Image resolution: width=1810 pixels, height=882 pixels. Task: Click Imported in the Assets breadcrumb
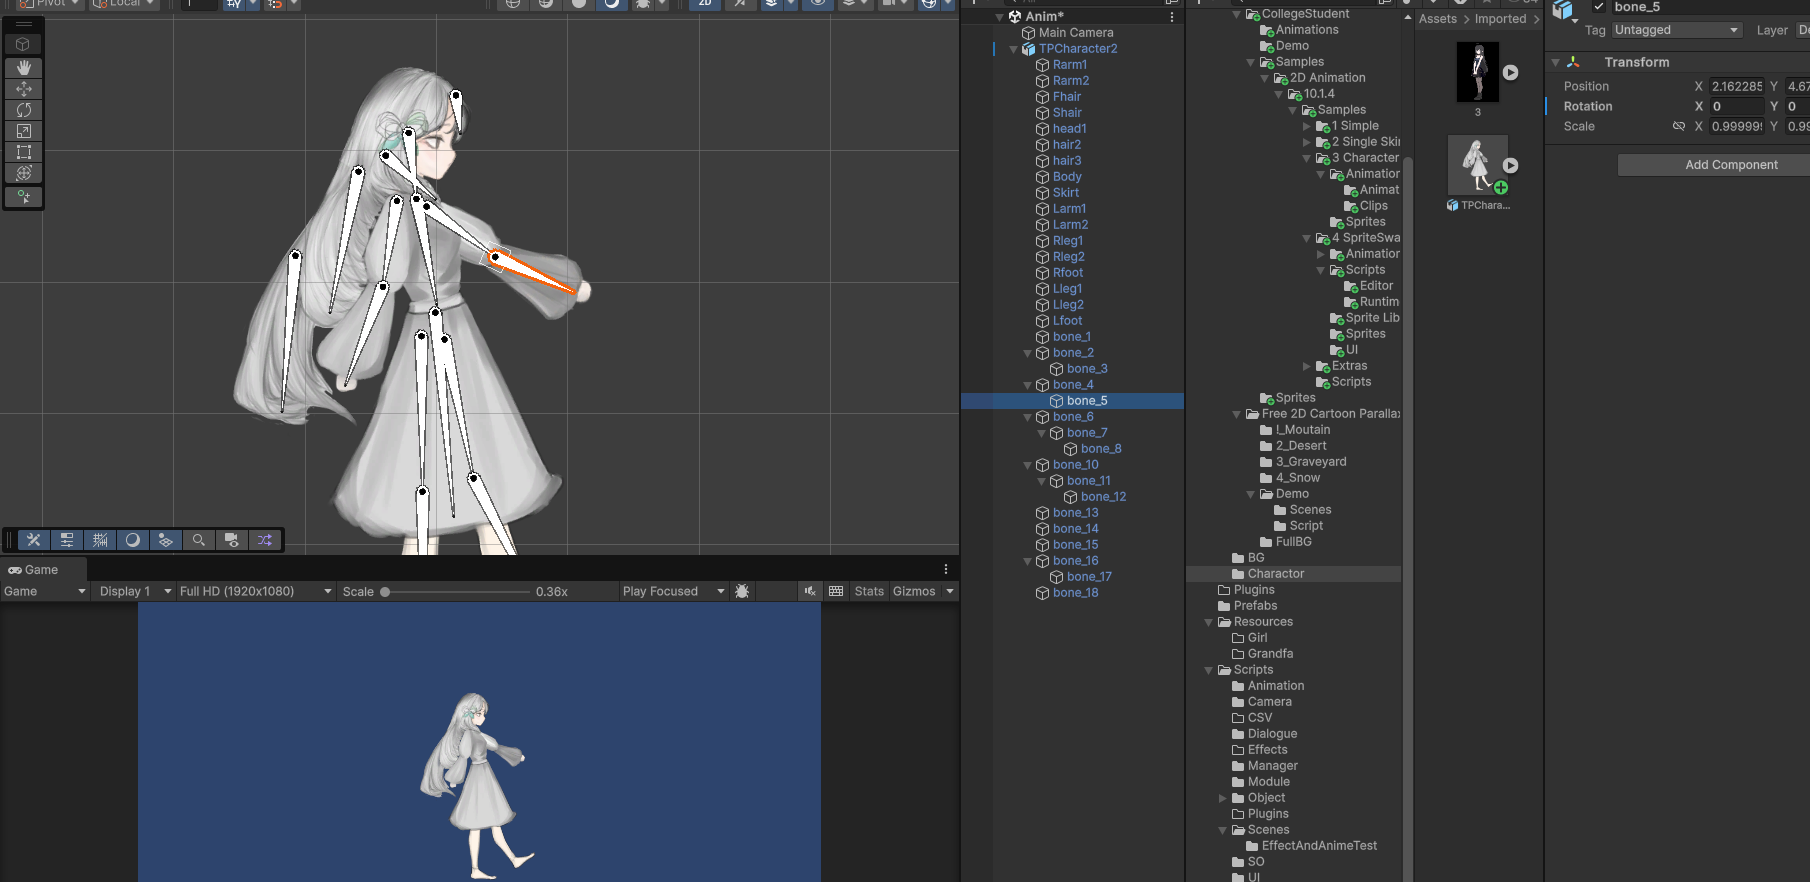(1500, 19)
